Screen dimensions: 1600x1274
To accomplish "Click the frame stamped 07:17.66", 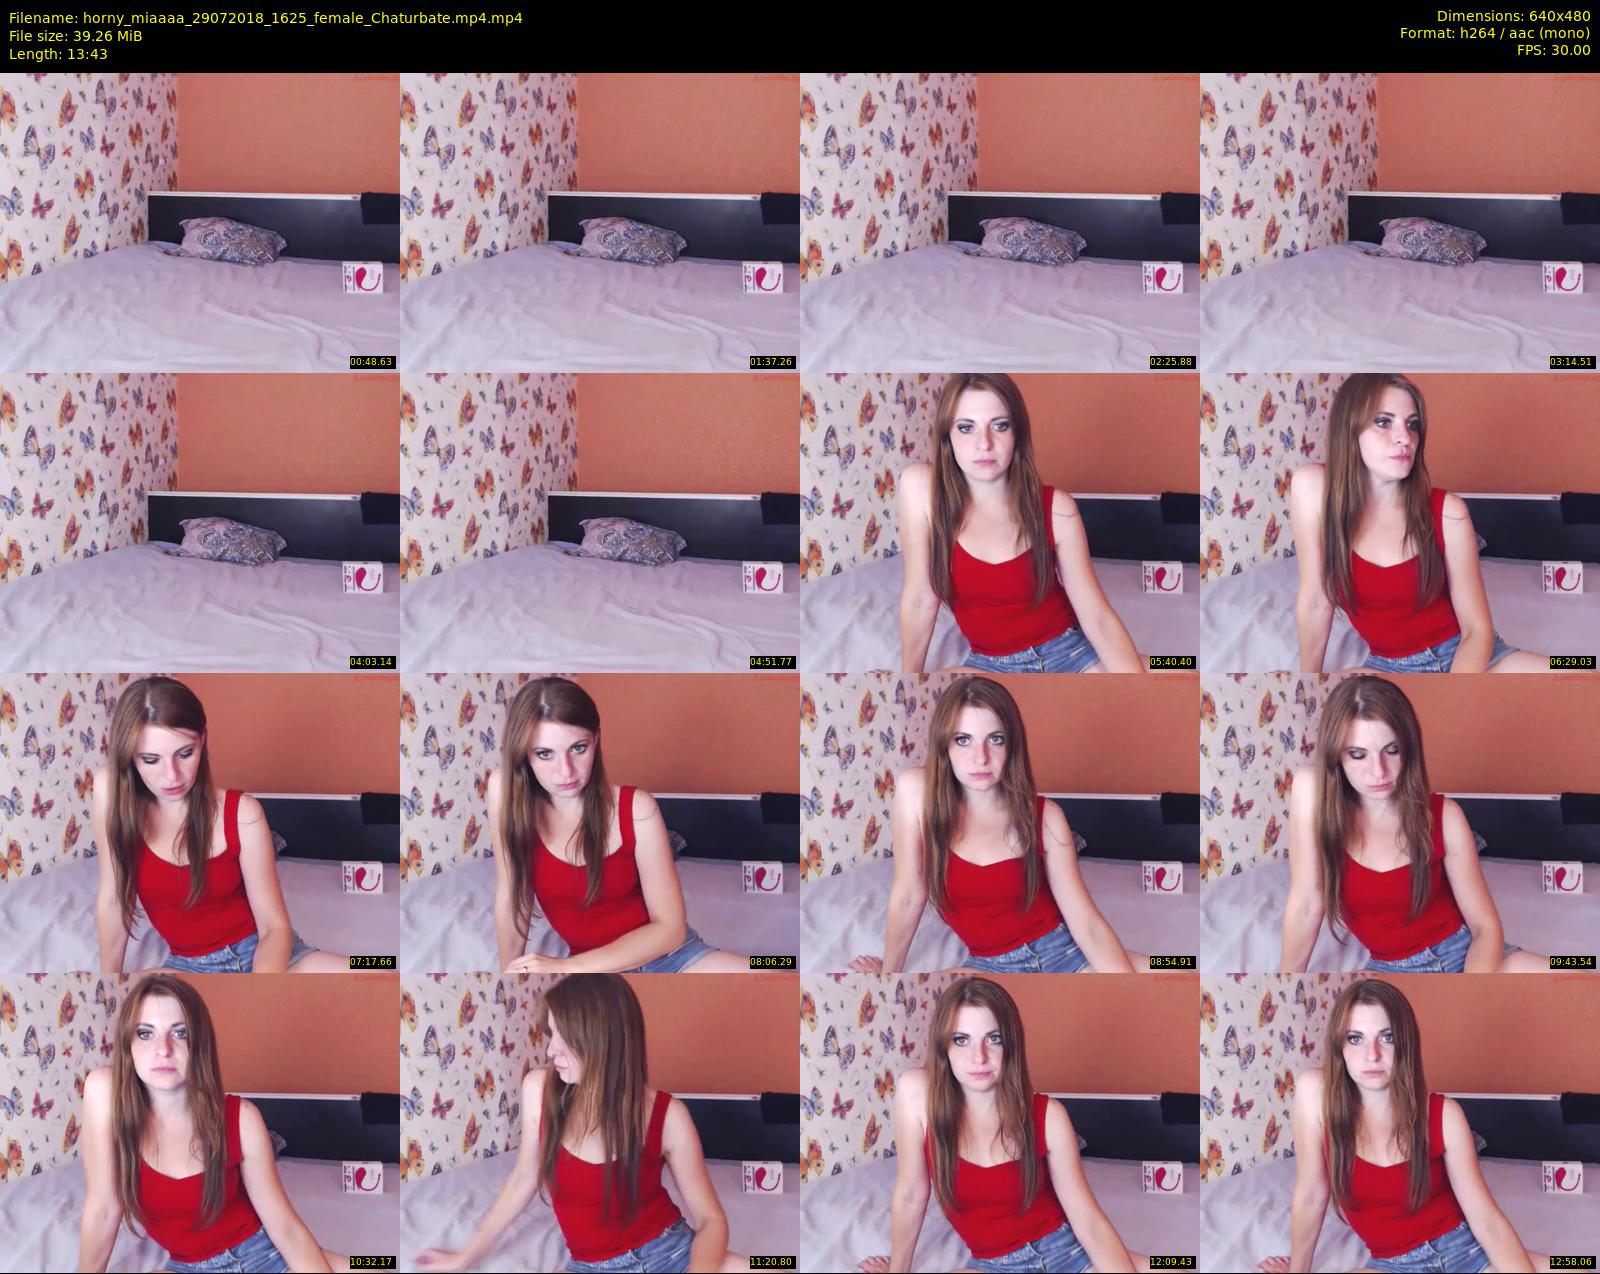I will 200,822.
